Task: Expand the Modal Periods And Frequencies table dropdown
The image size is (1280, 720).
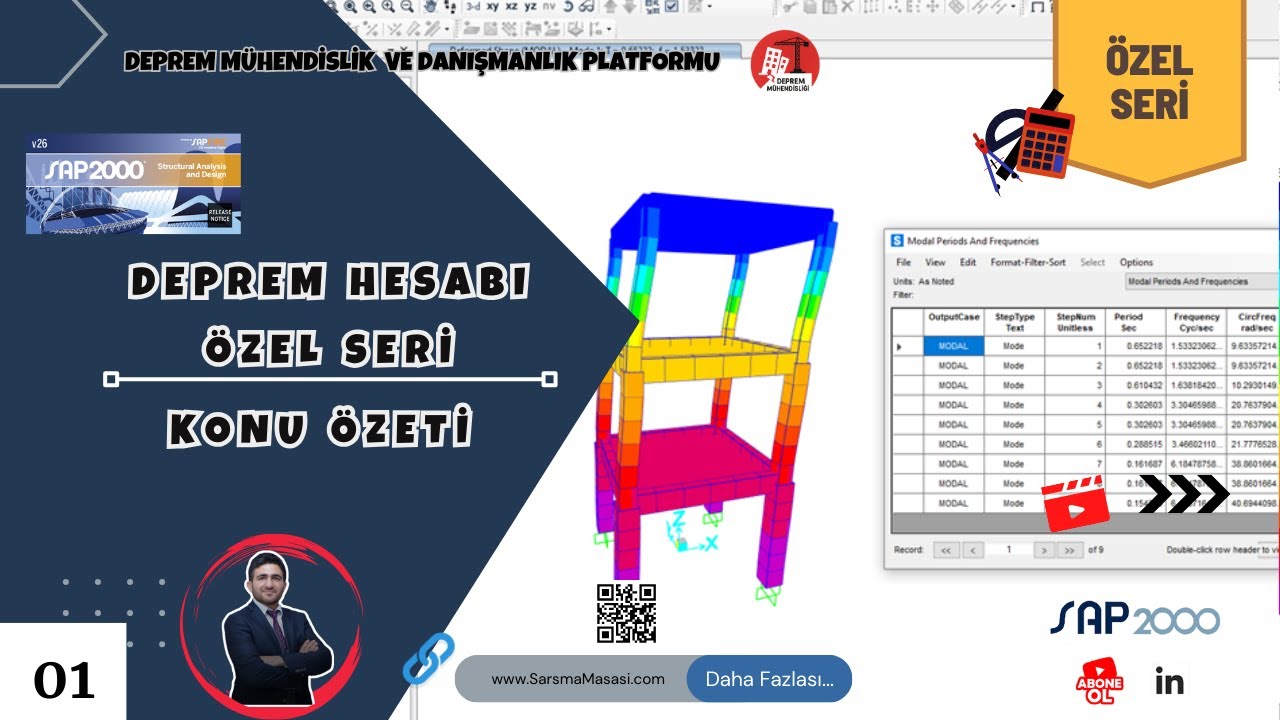Action: [1202, 282]
